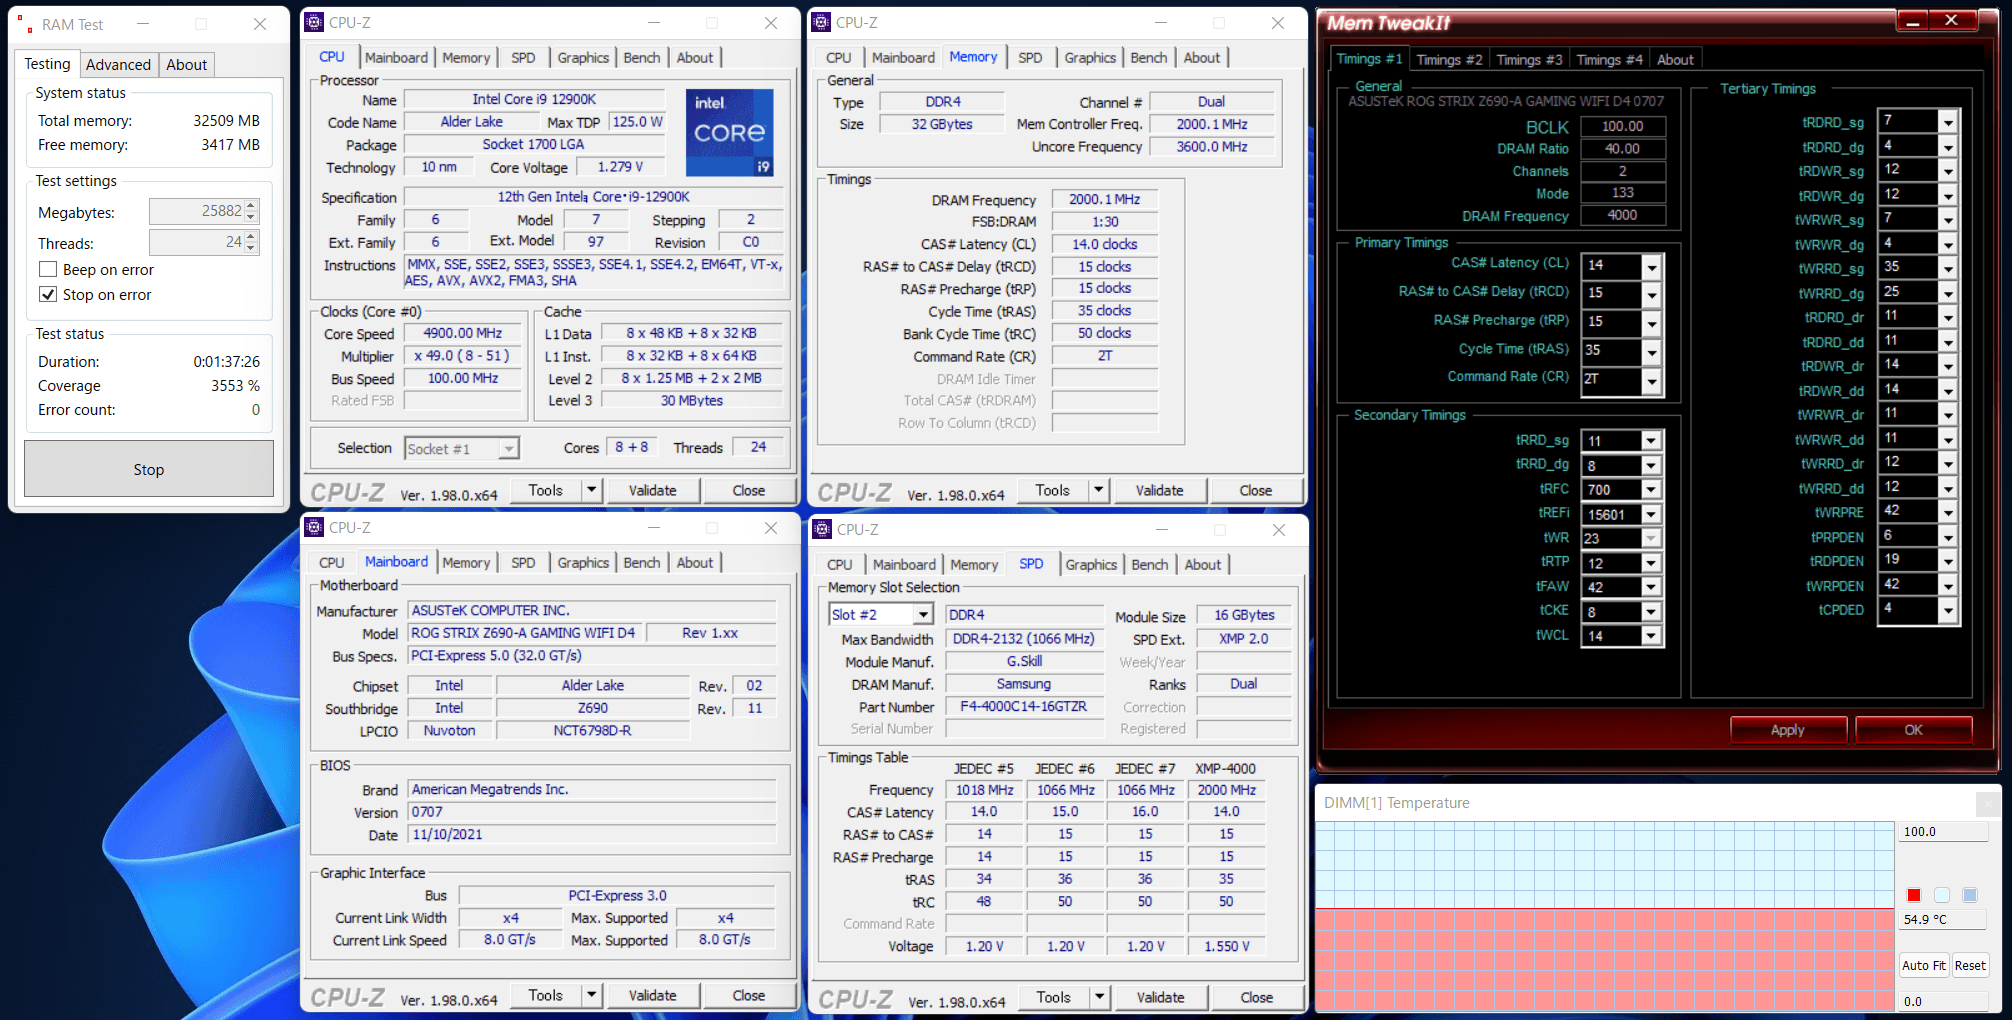Viewport: 2012px width, 1020px height.
Task: Open the Command Rate (CR) dropdown
Action: 1652,381
